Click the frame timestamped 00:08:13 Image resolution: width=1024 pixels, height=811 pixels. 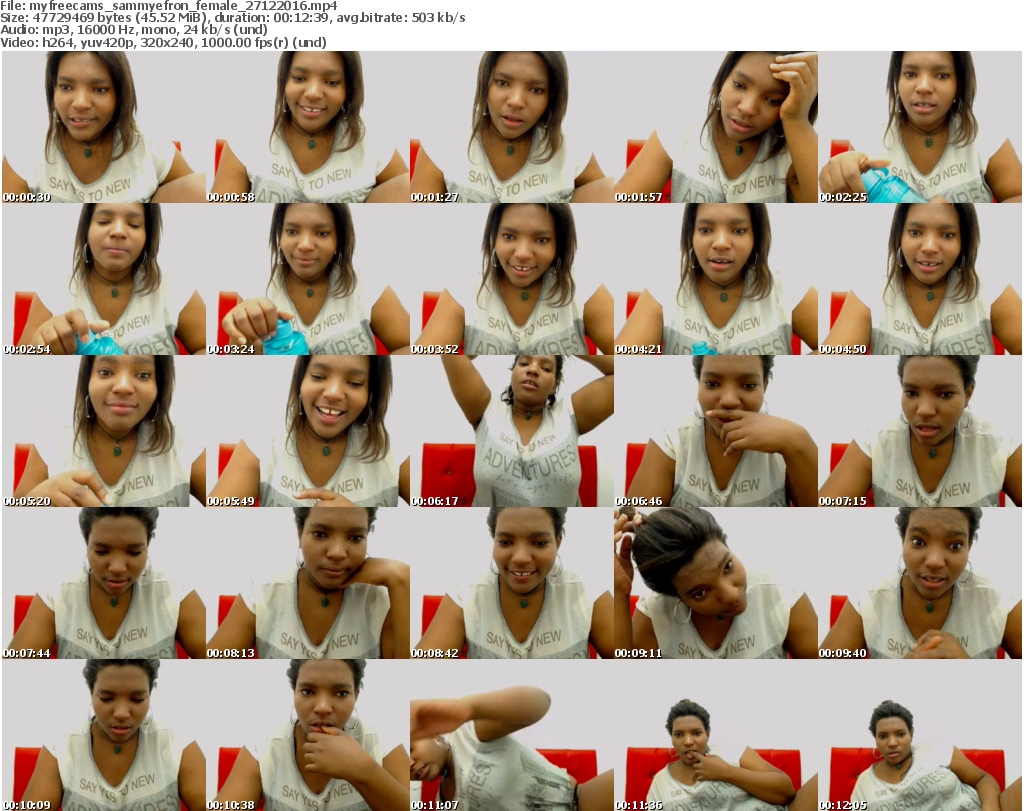[308, 583]
